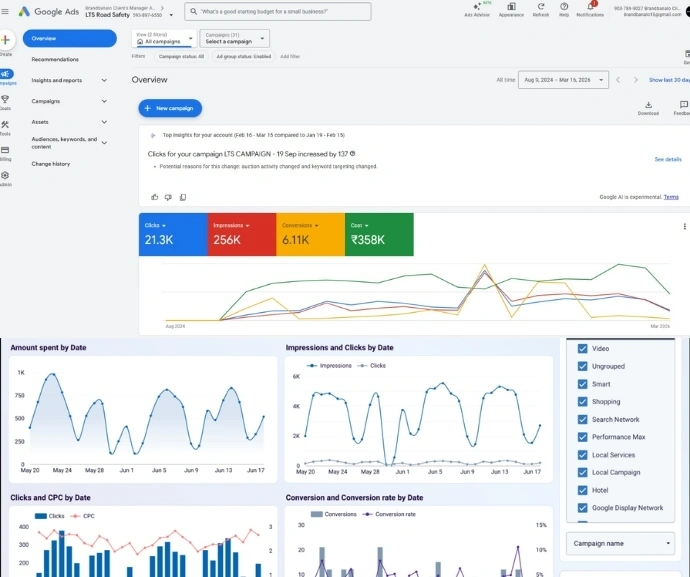
Task: Open the Help icon in the header
Action: [564, 8]
